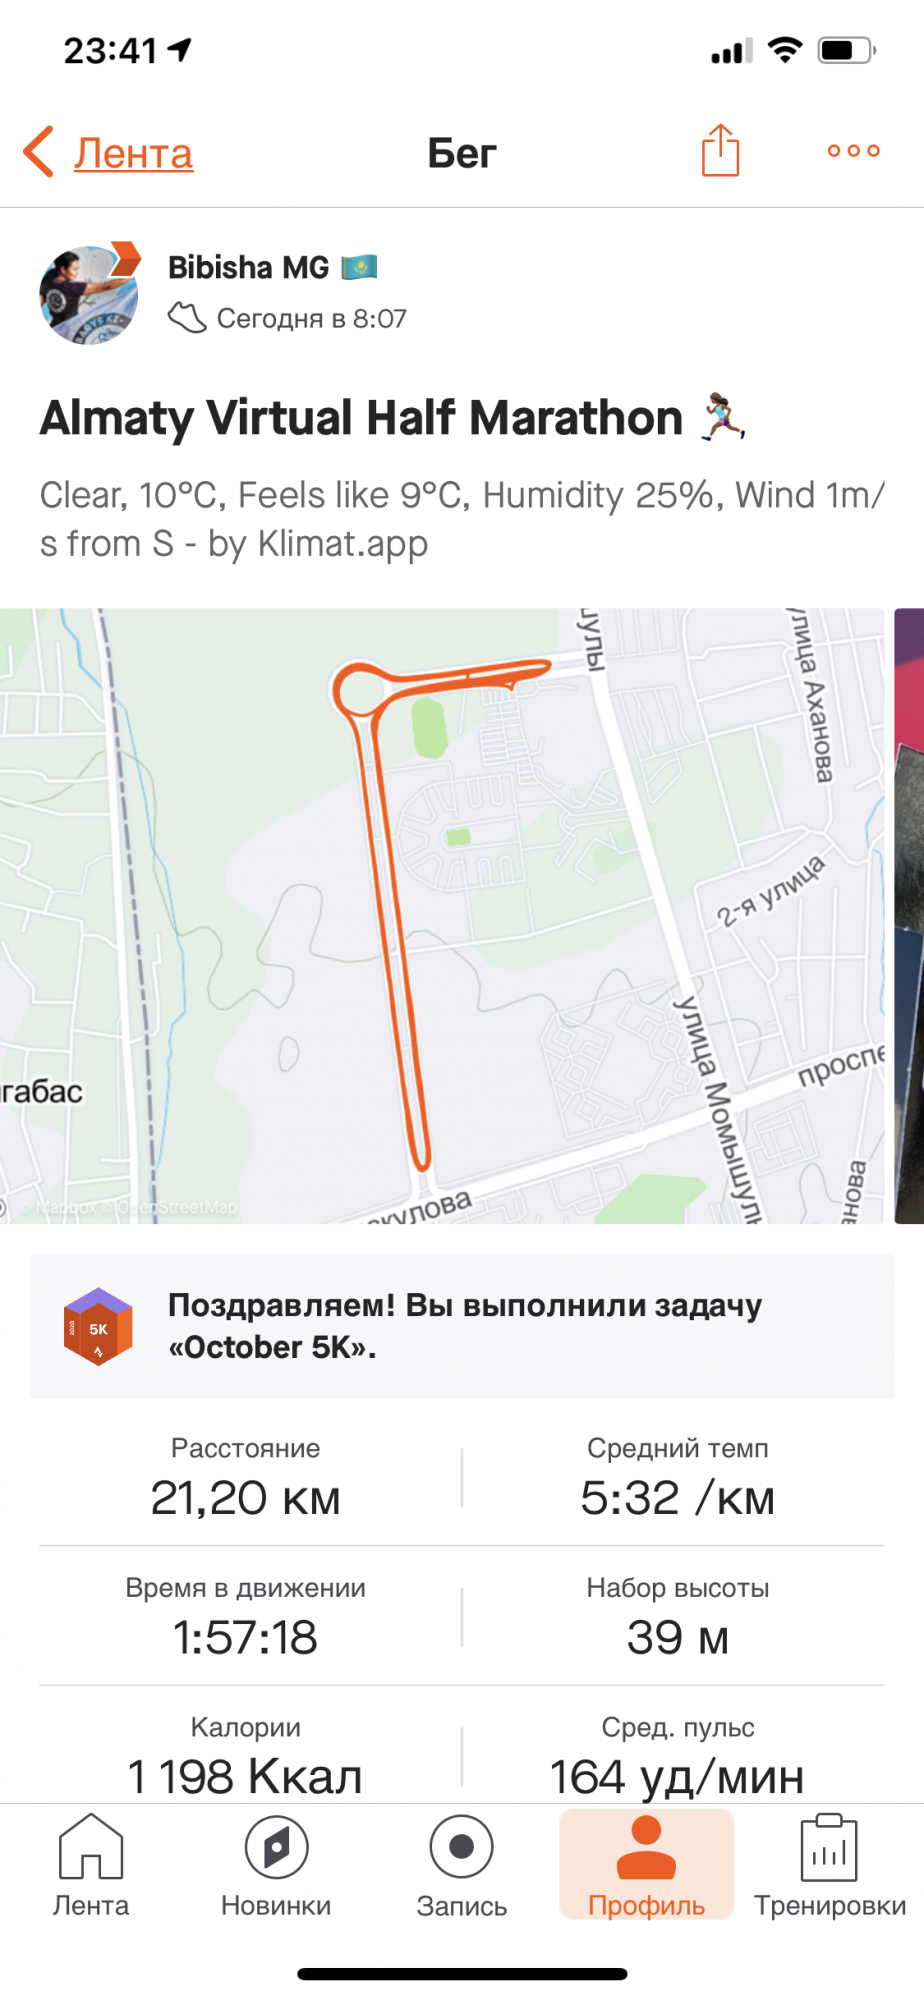This screenshot has height=2000, width=924.
Task: Open the October 5K challenge badge
Action: click(x=98, y=1326)
